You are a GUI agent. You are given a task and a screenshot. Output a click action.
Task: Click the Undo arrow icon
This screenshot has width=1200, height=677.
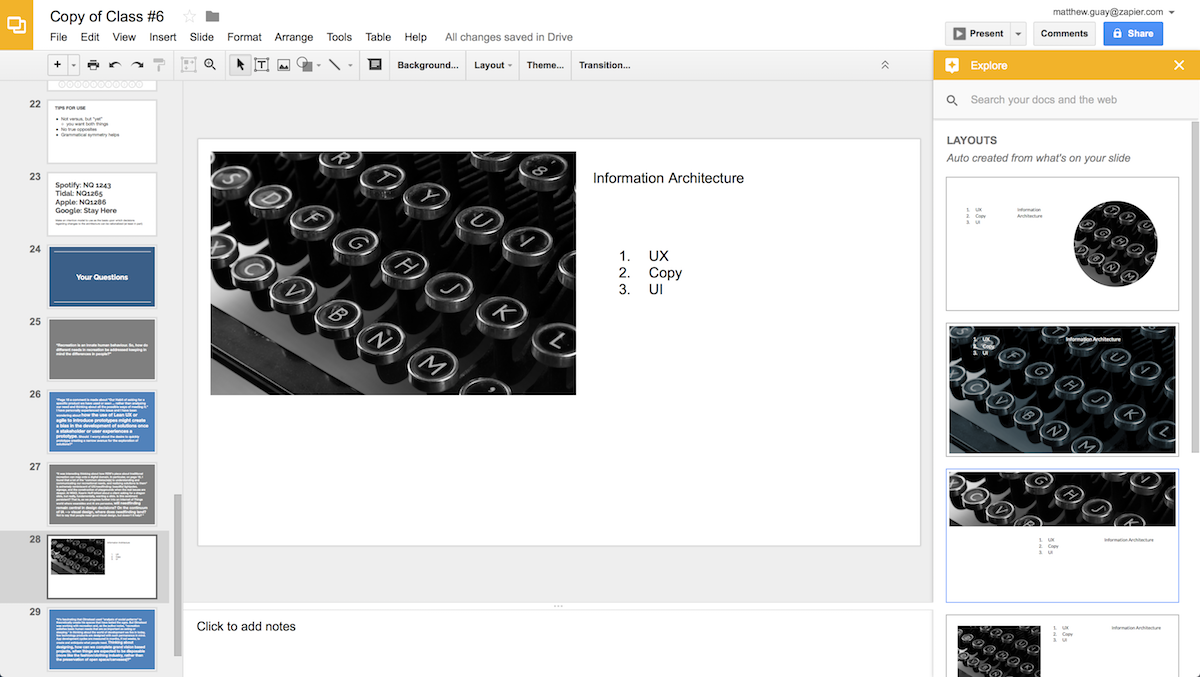coord(115,64)
